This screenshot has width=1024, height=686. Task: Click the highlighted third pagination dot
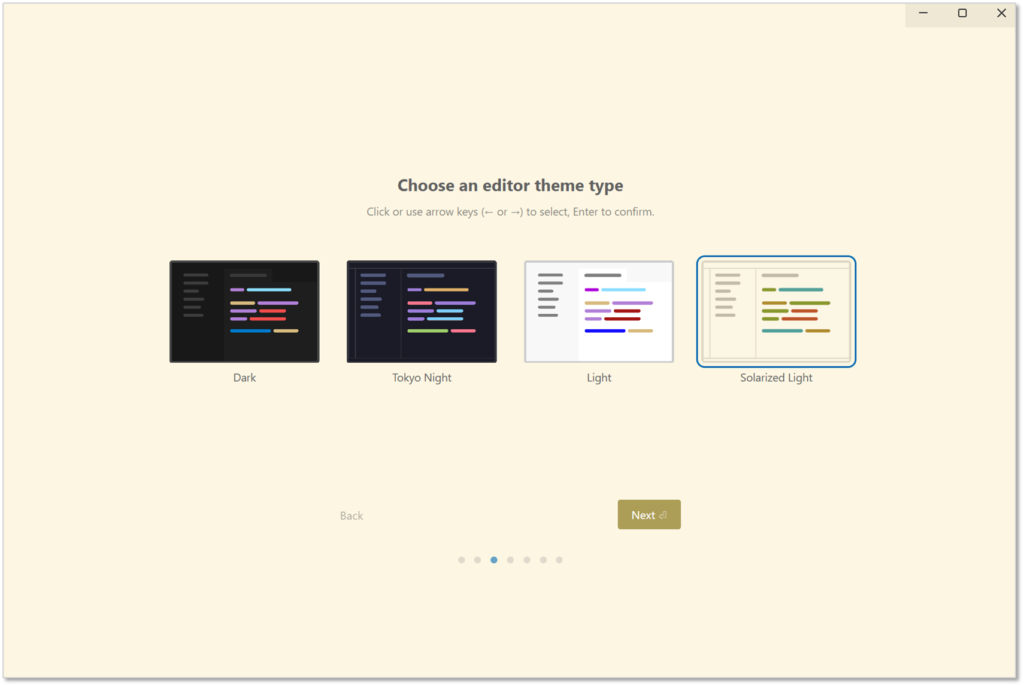pyautogui.click(x=494, y=560)
